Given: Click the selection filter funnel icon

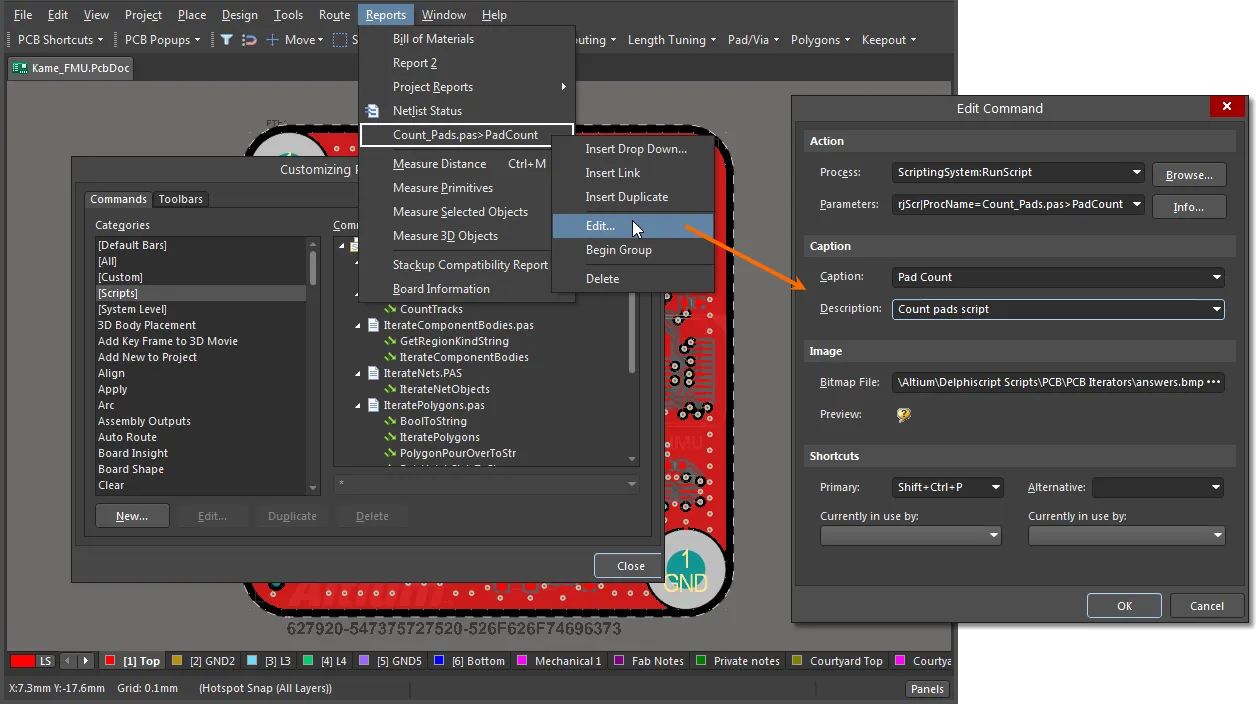Looking at the screenshot, I should [227, 40].
